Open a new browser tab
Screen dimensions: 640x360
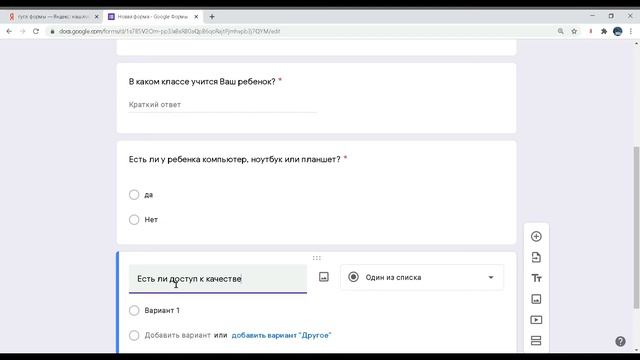[211, 17]
